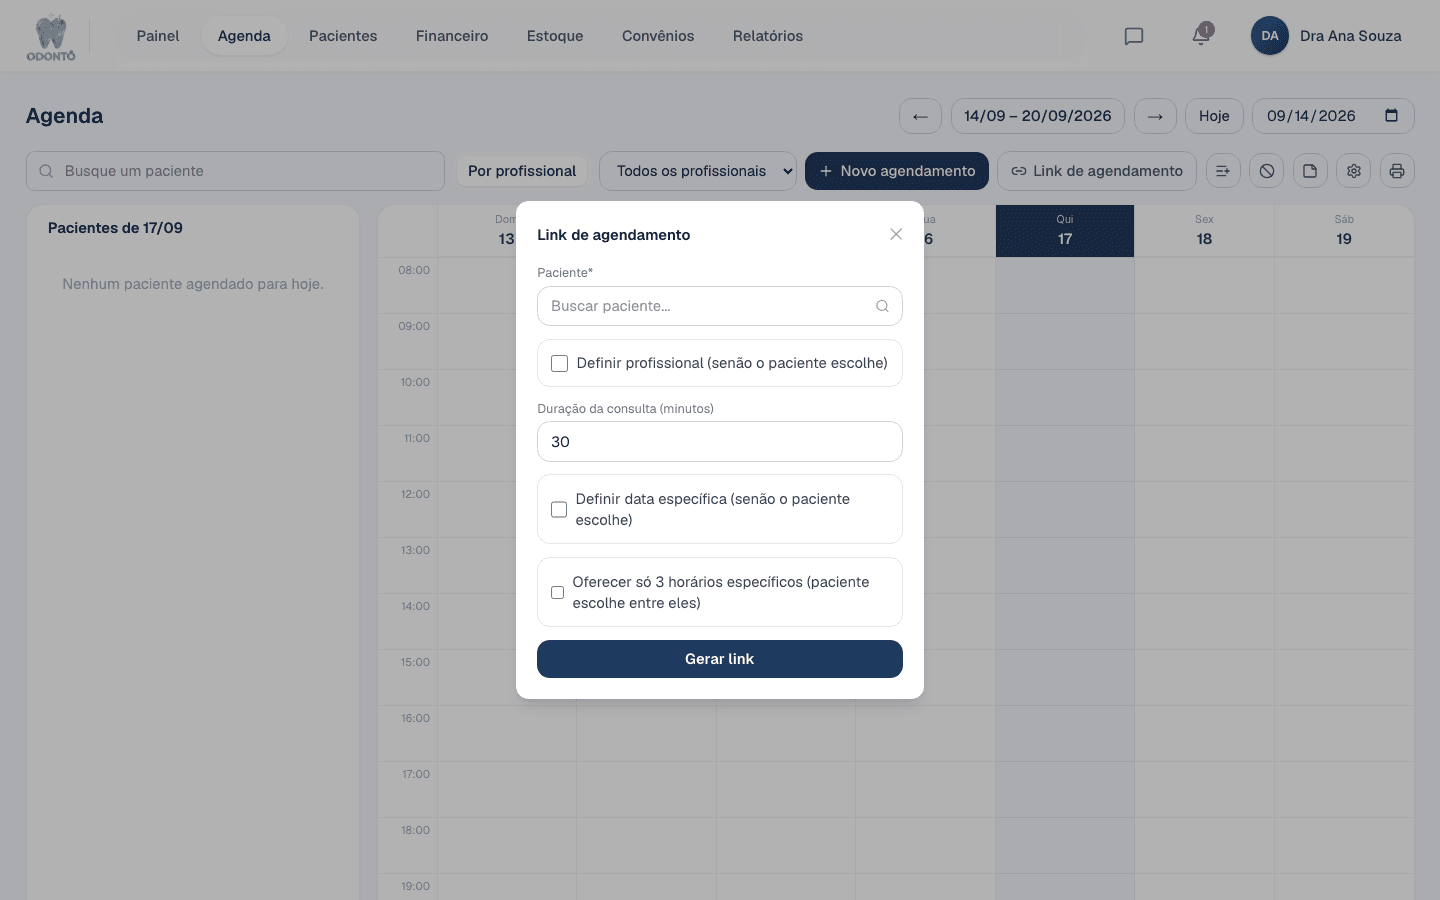
Task: Check Definir data específica option
Action: (x=559, y=509)
